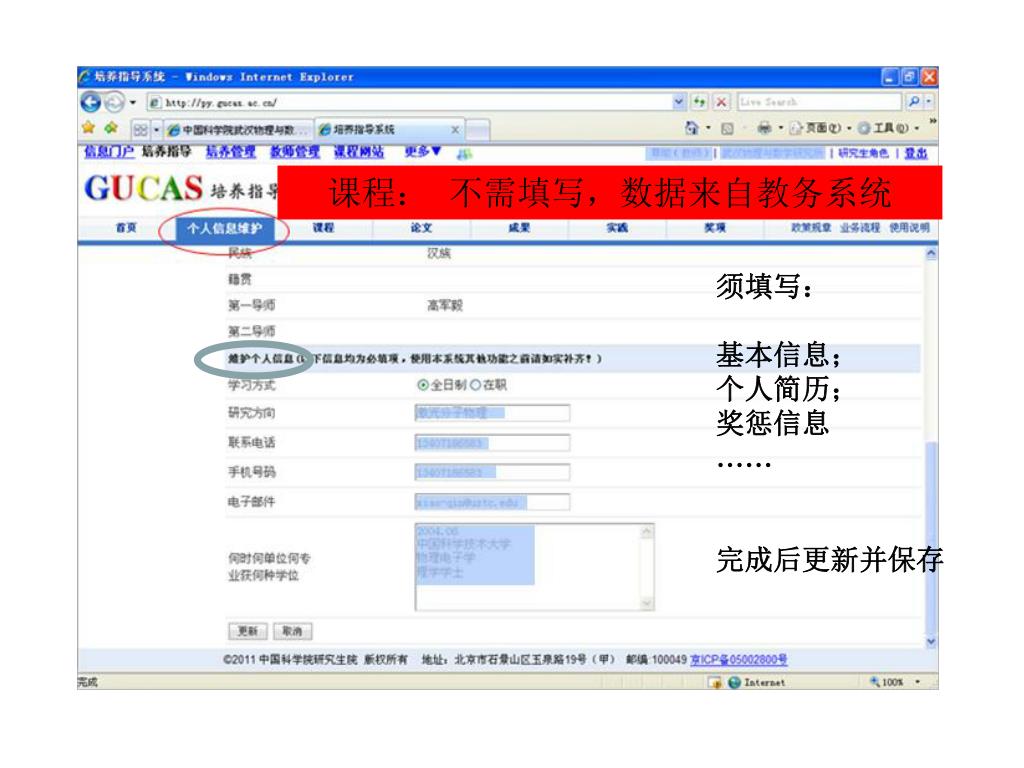Viewport: 1024px width, 768px height.
Task: Click the 使用说明 link
Action: (909, 227)
